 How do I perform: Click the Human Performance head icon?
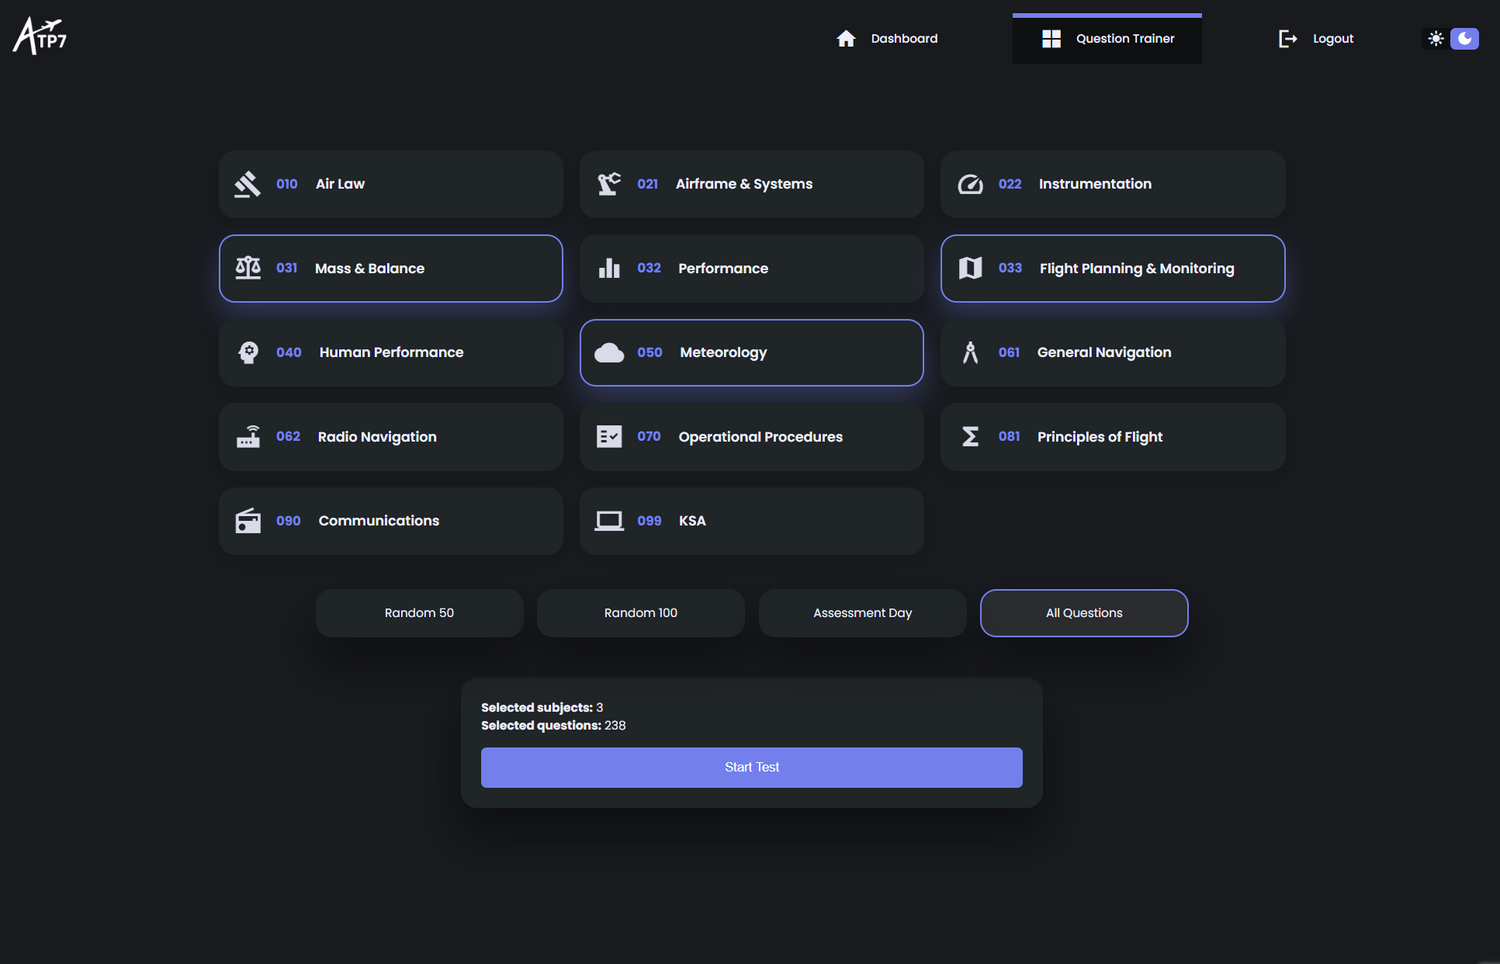point(248,352)
